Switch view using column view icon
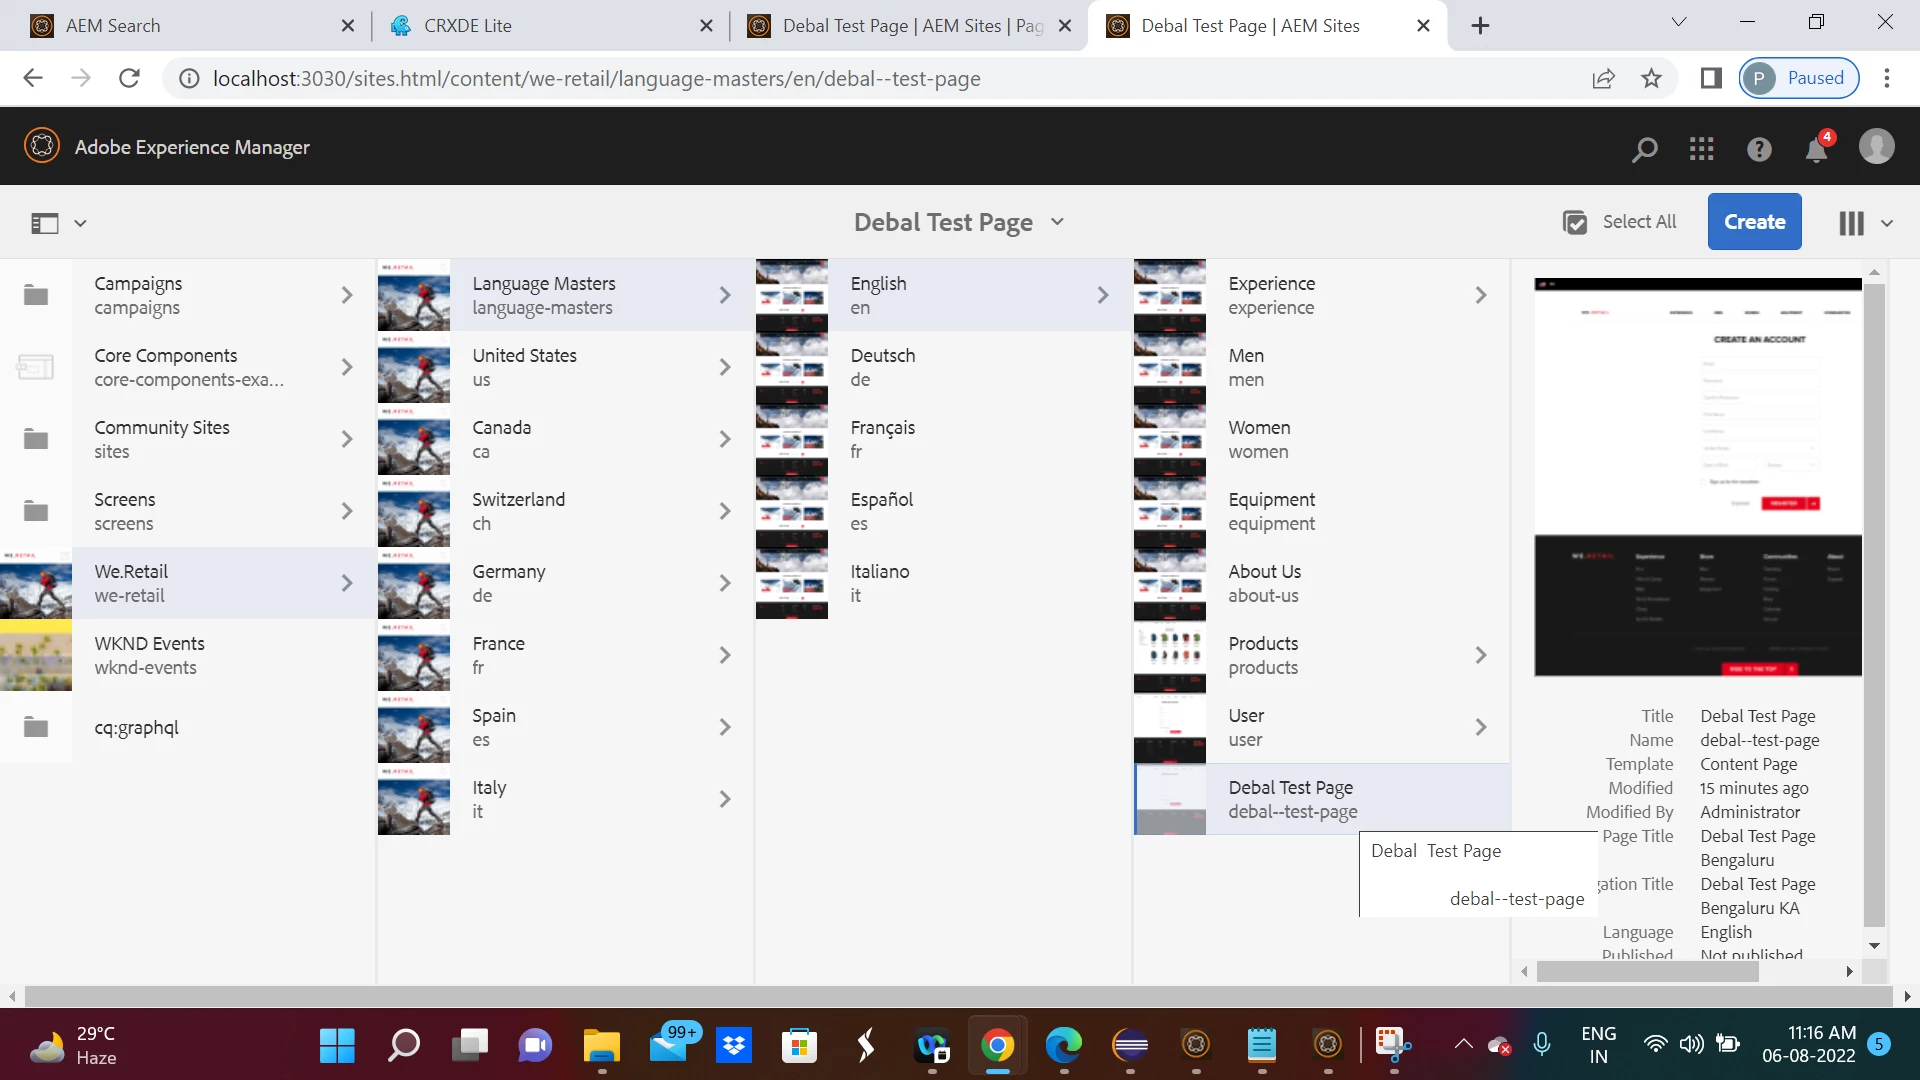 pyautogui.click(x=1851, y=223)
